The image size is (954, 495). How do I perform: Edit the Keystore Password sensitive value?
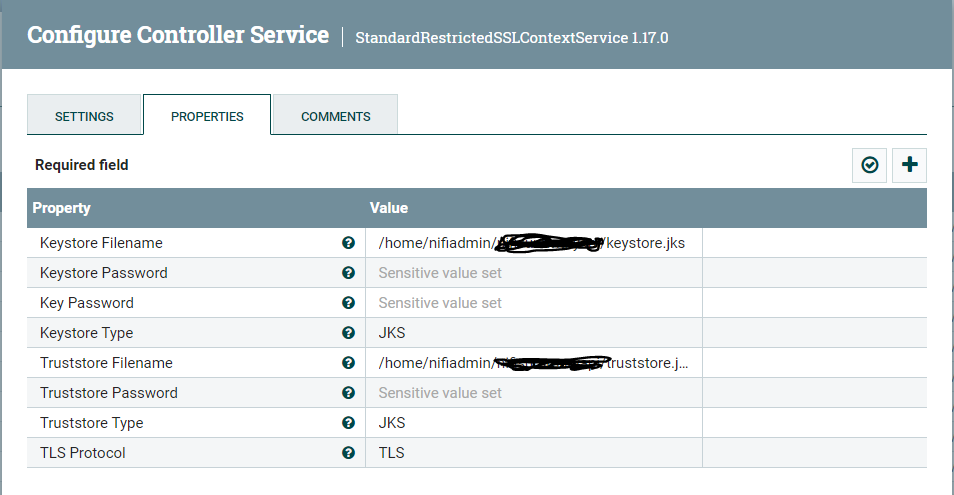(533, 273)
